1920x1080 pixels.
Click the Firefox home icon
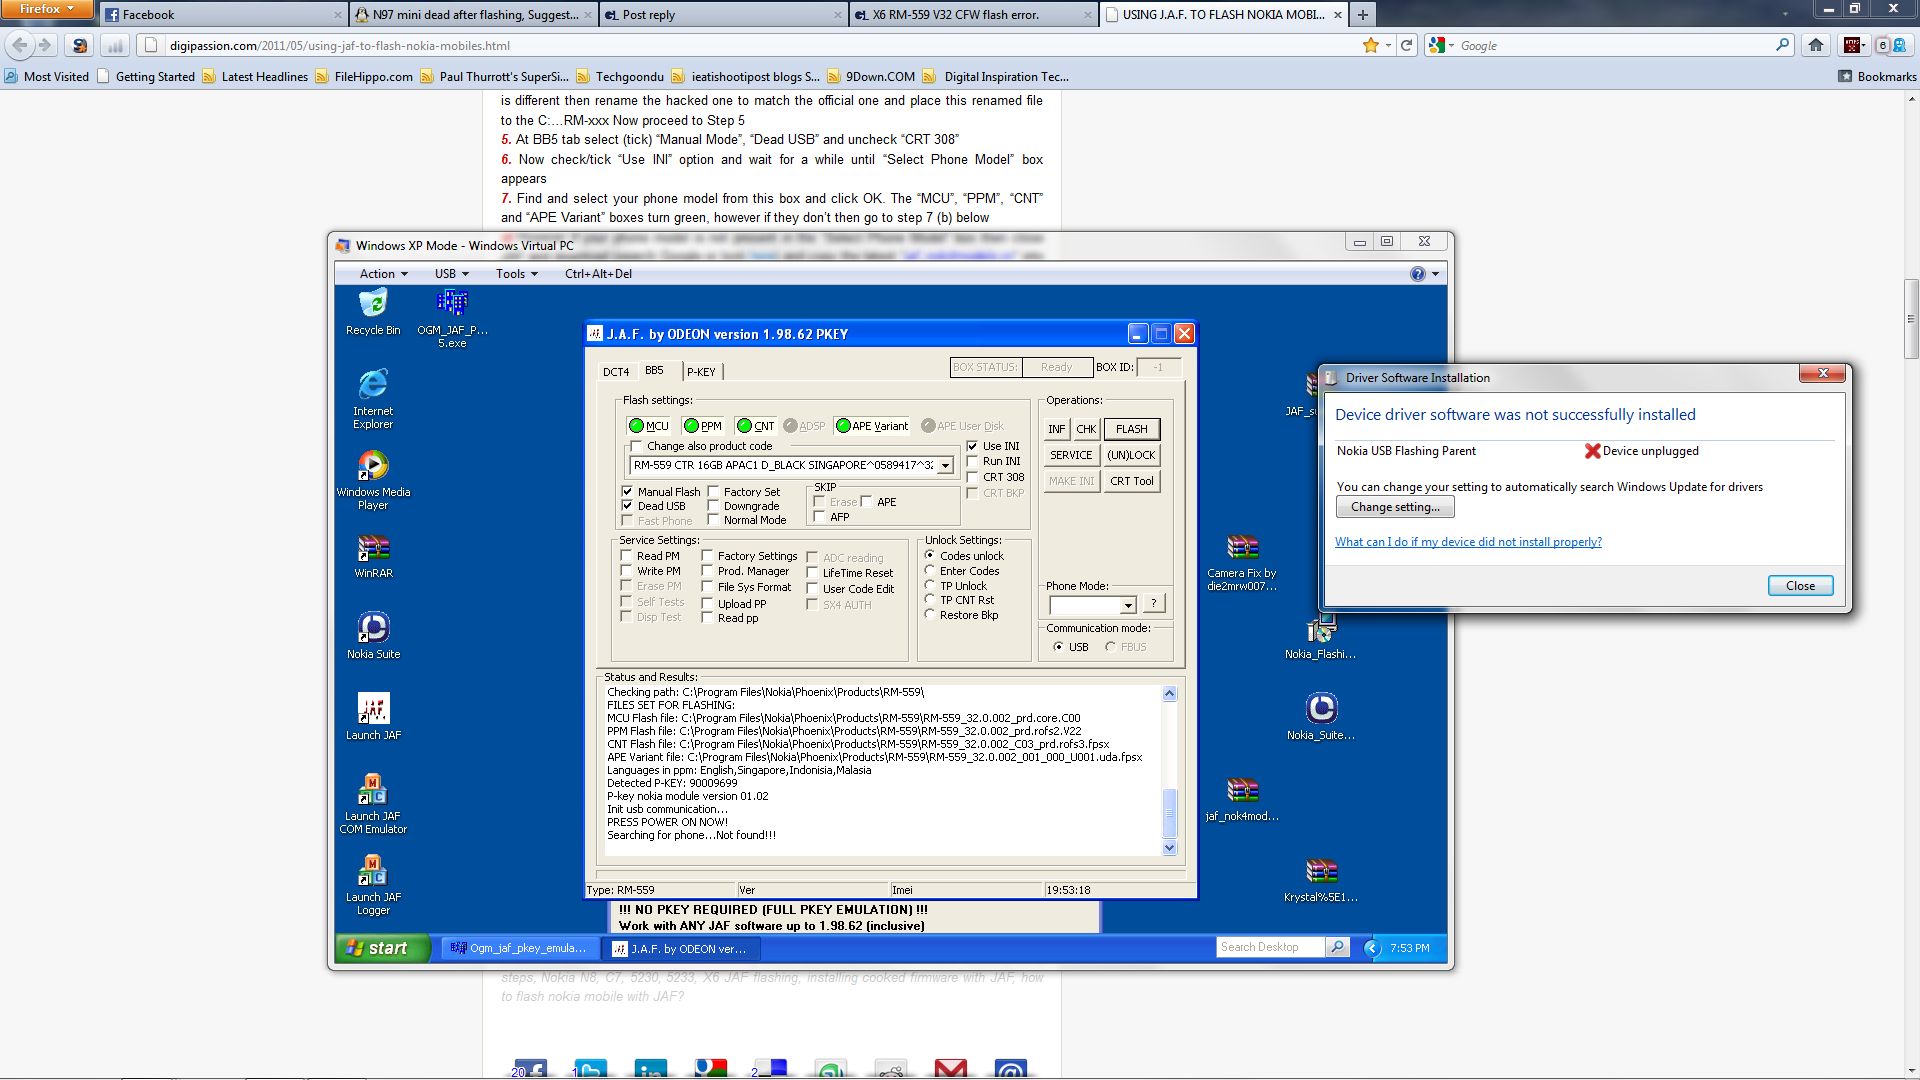1816,45
